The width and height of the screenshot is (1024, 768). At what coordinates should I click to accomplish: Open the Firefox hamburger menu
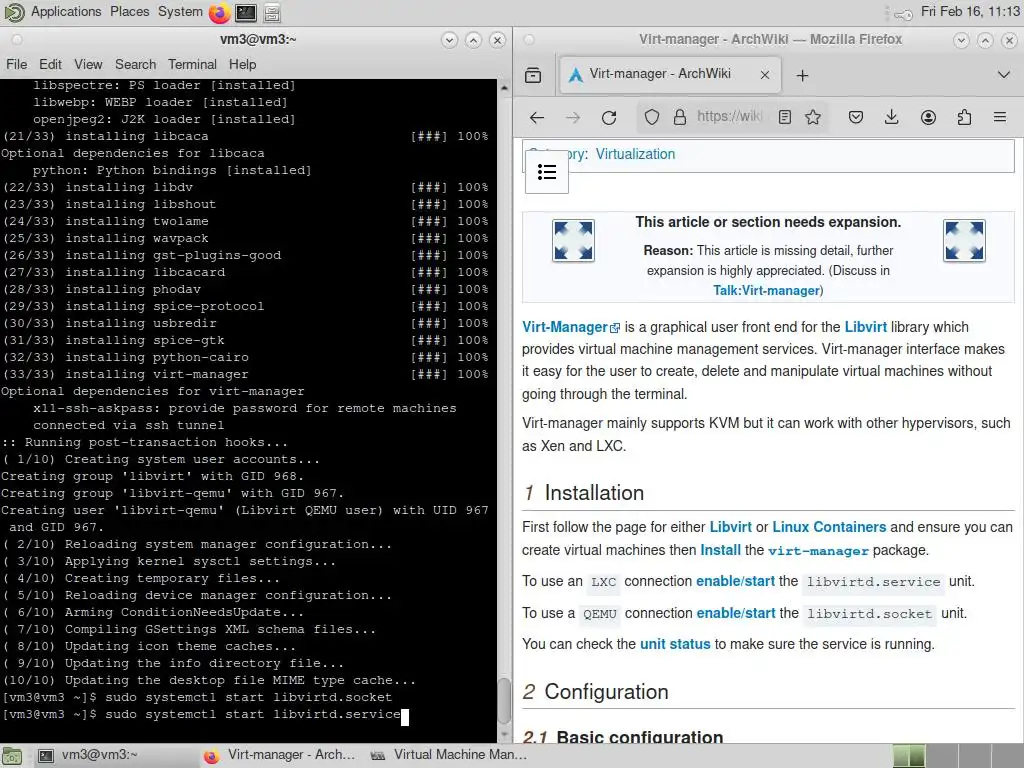(1000, 118)
